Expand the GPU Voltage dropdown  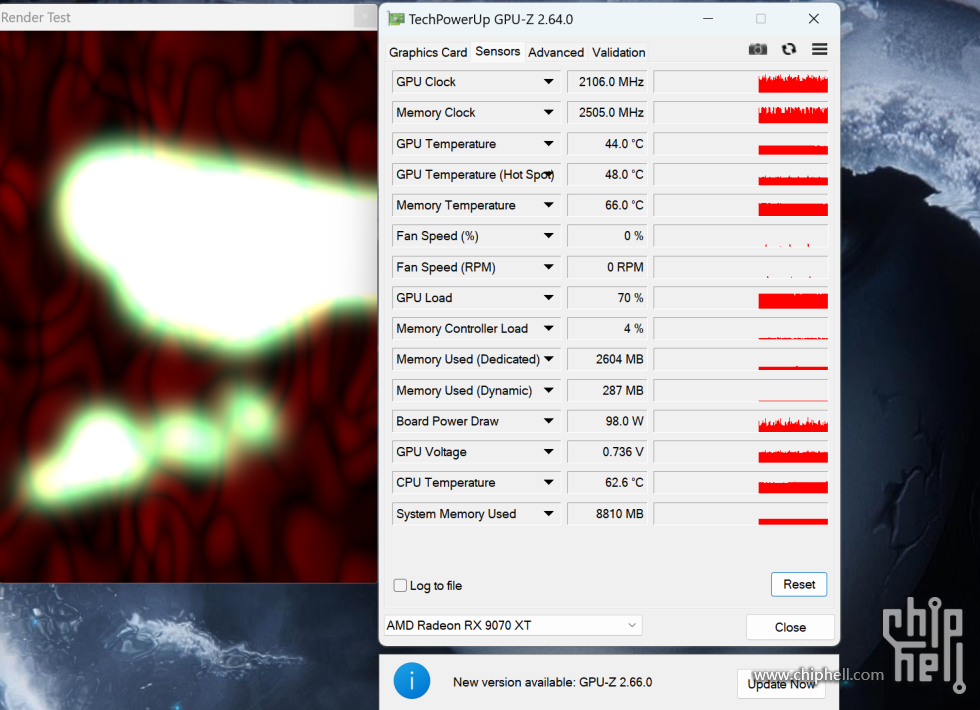point(548,452)
